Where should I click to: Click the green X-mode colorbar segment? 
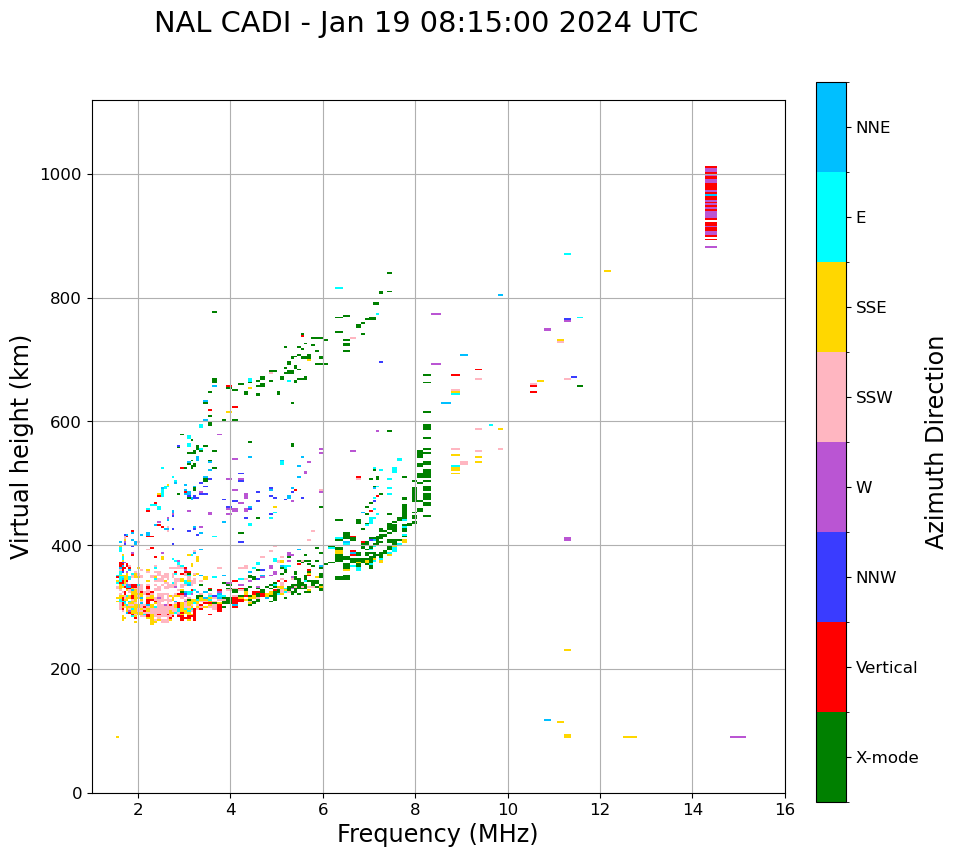click(831, 757)
